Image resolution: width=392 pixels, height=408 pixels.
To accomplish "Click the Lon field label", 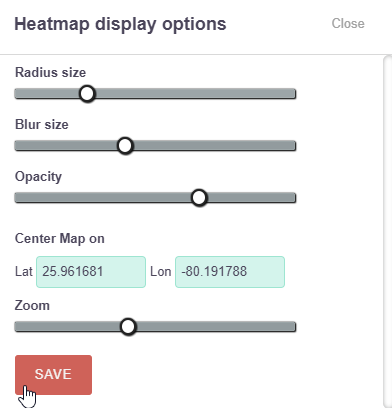I will (161, 271).
